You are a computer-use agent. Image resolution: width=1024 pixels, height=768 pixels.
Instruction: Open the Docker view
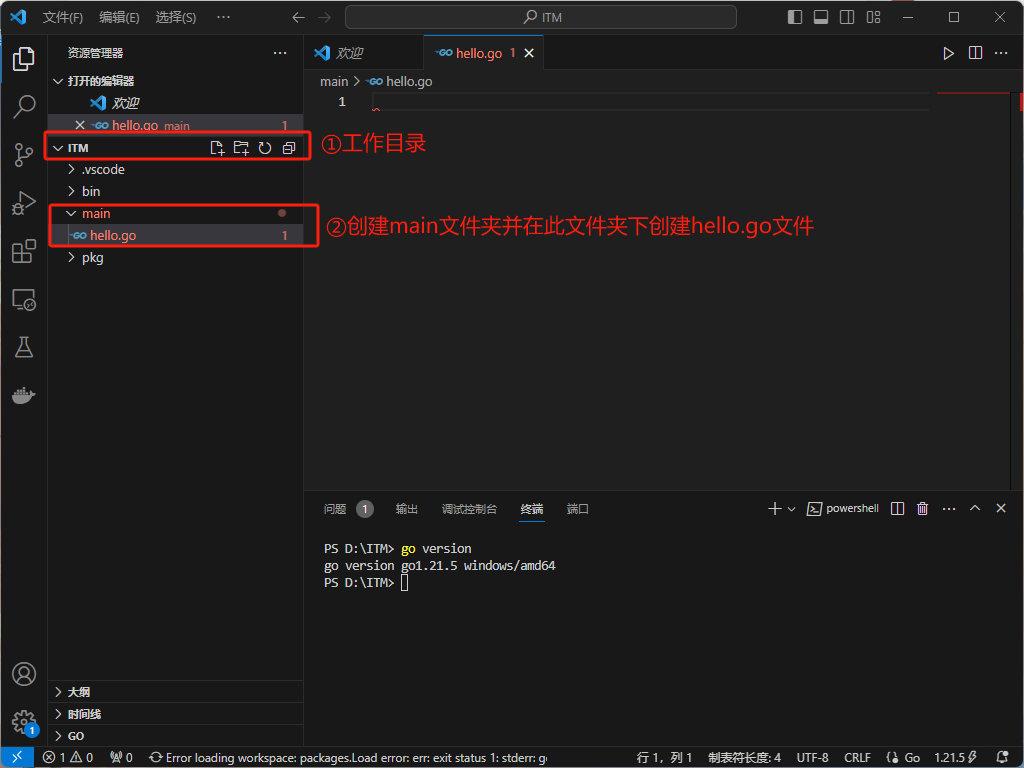(24, 395)
